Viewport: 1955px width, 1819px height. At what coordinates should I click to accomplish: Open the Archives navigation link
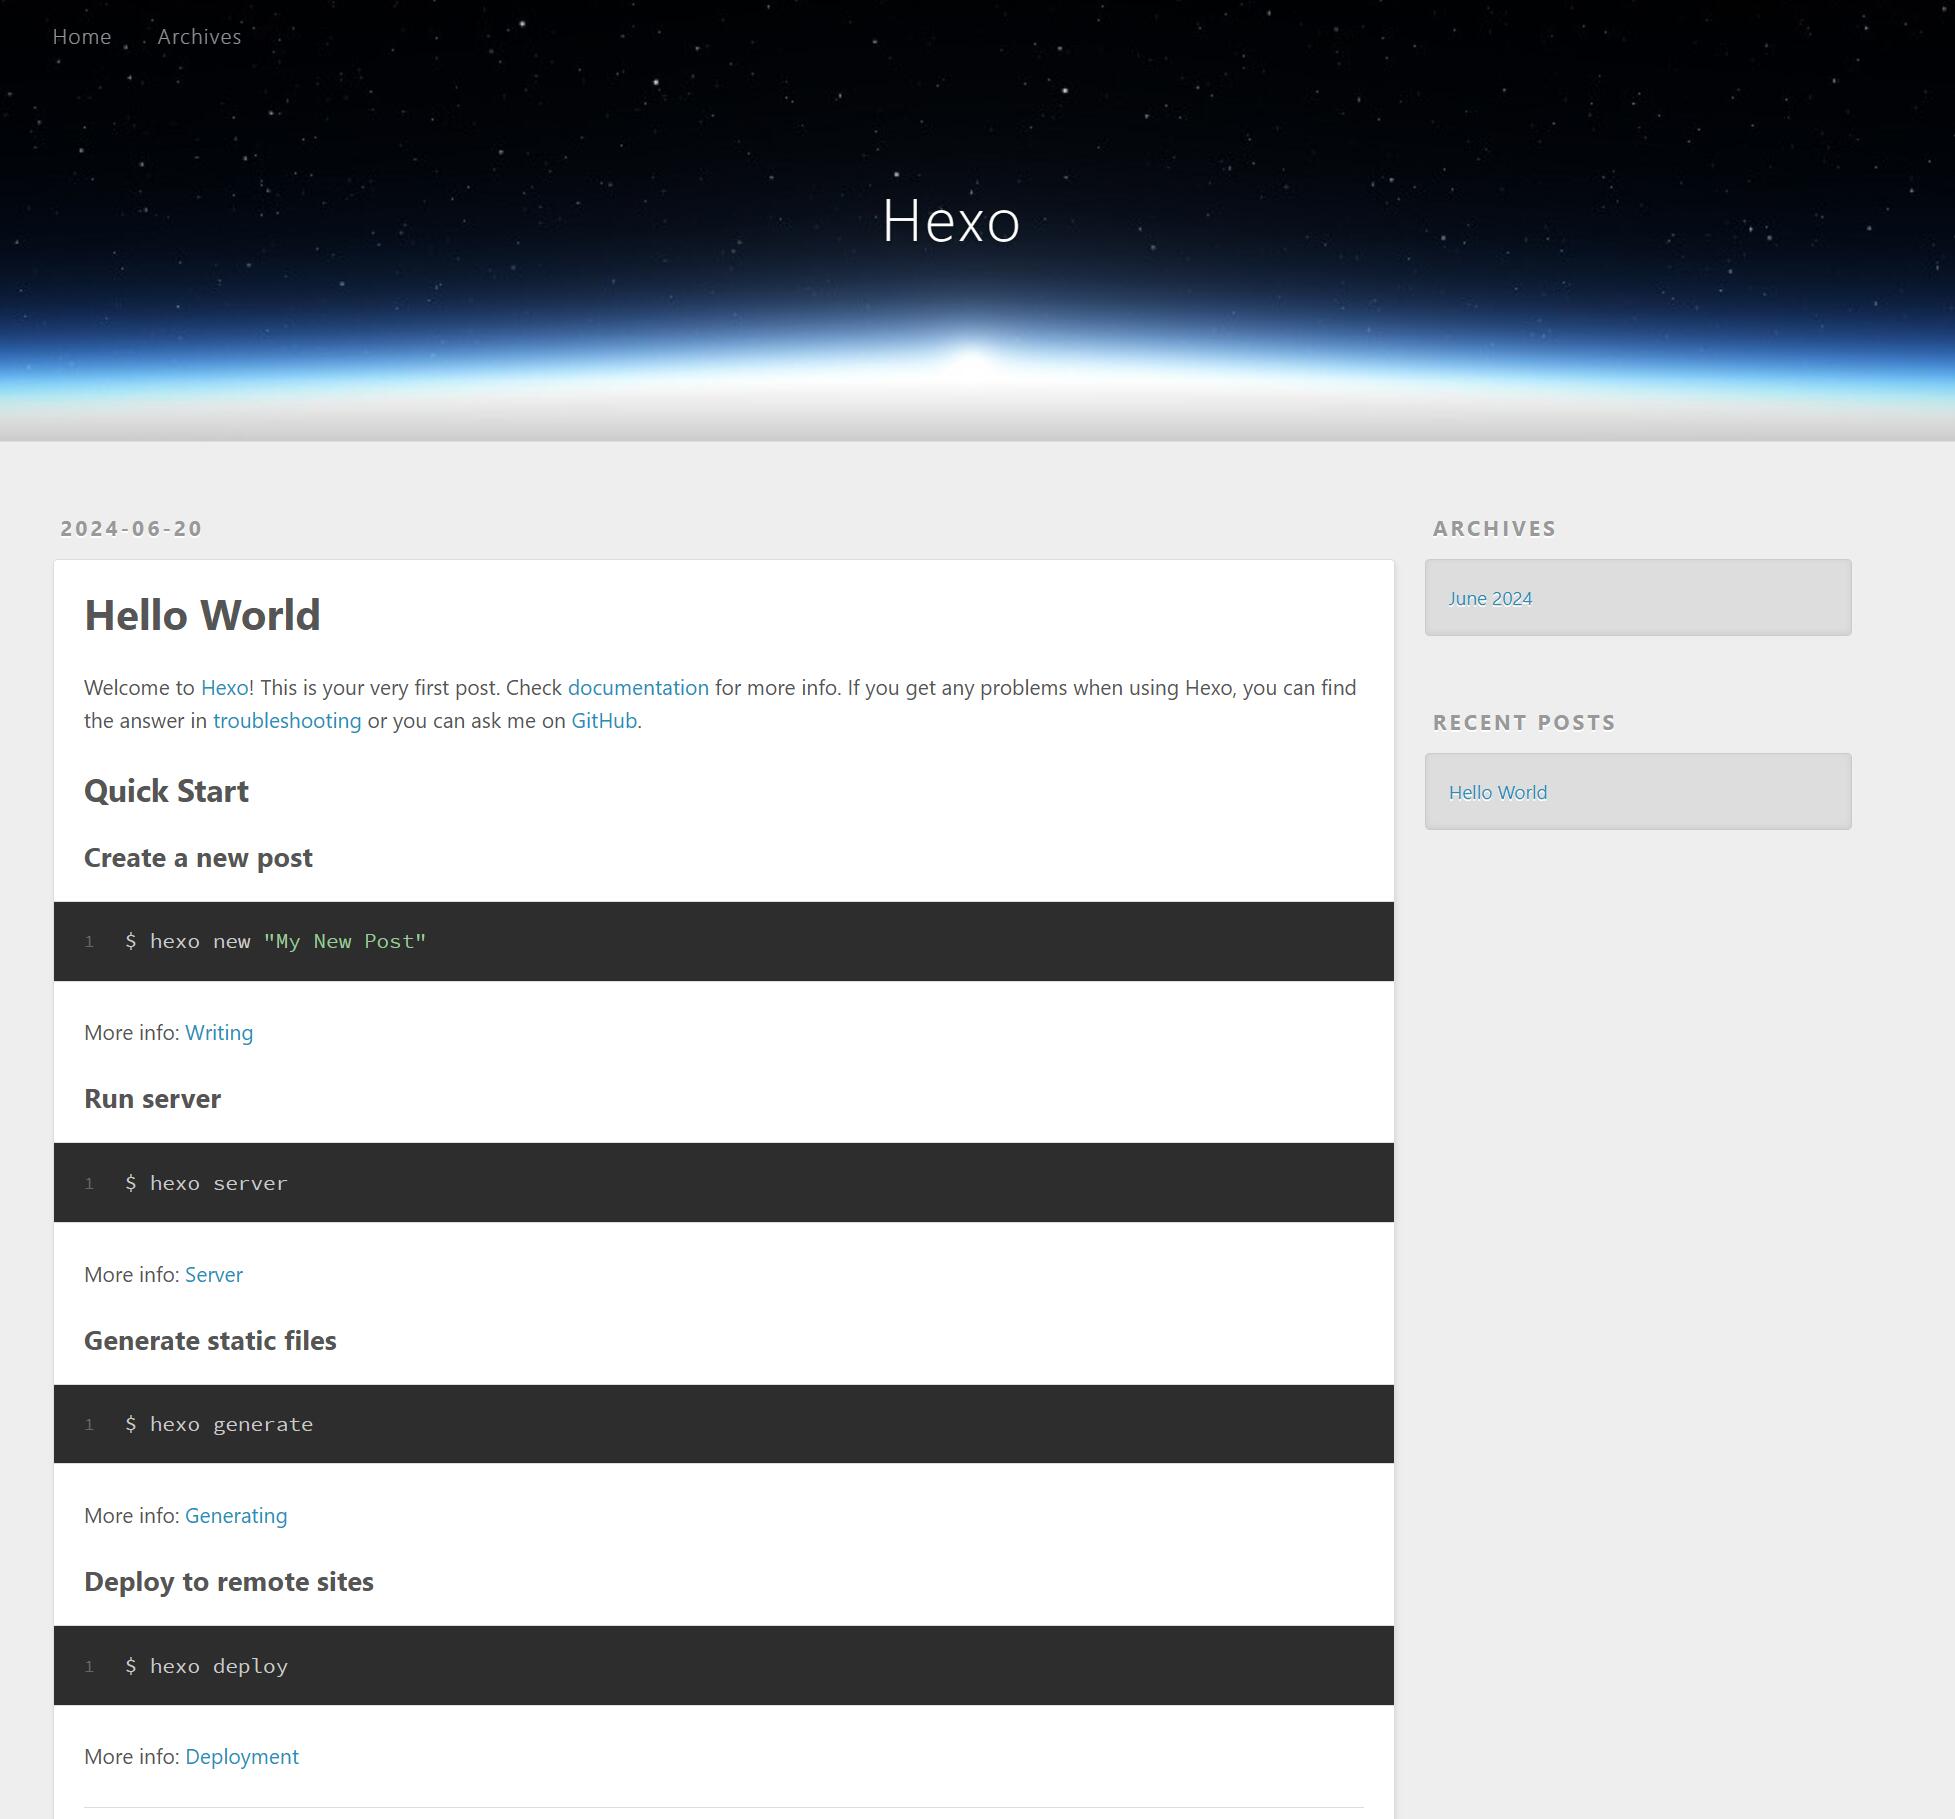(x=199, y=37)
